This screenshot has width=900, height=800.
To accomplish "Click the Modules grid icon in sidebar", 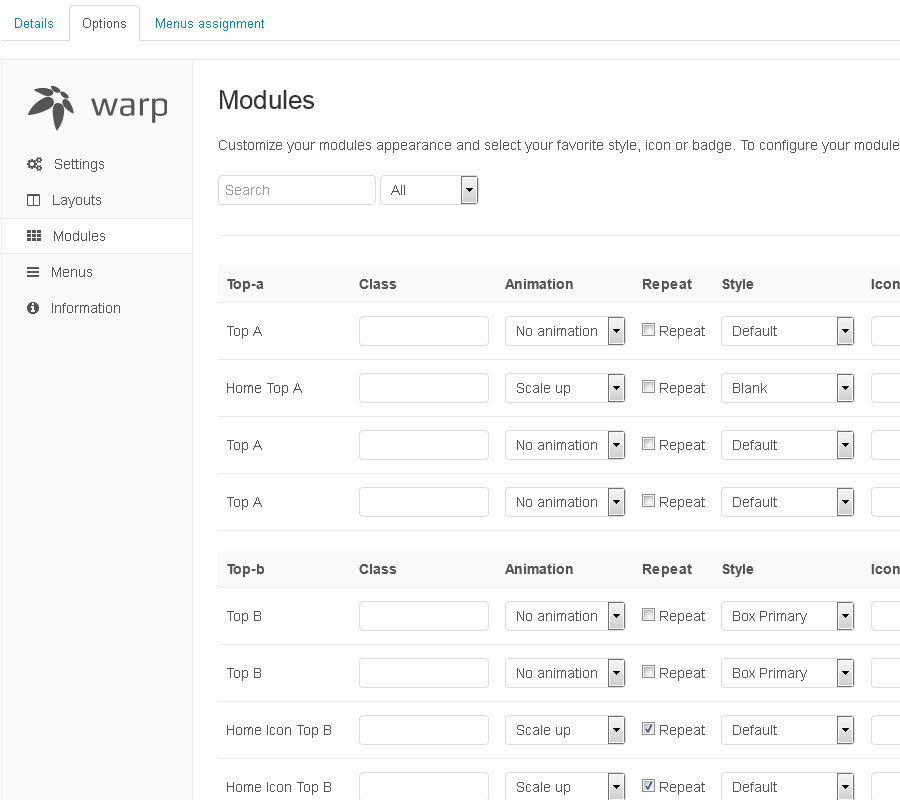I will pyautogui.click(x=34, y=236).
